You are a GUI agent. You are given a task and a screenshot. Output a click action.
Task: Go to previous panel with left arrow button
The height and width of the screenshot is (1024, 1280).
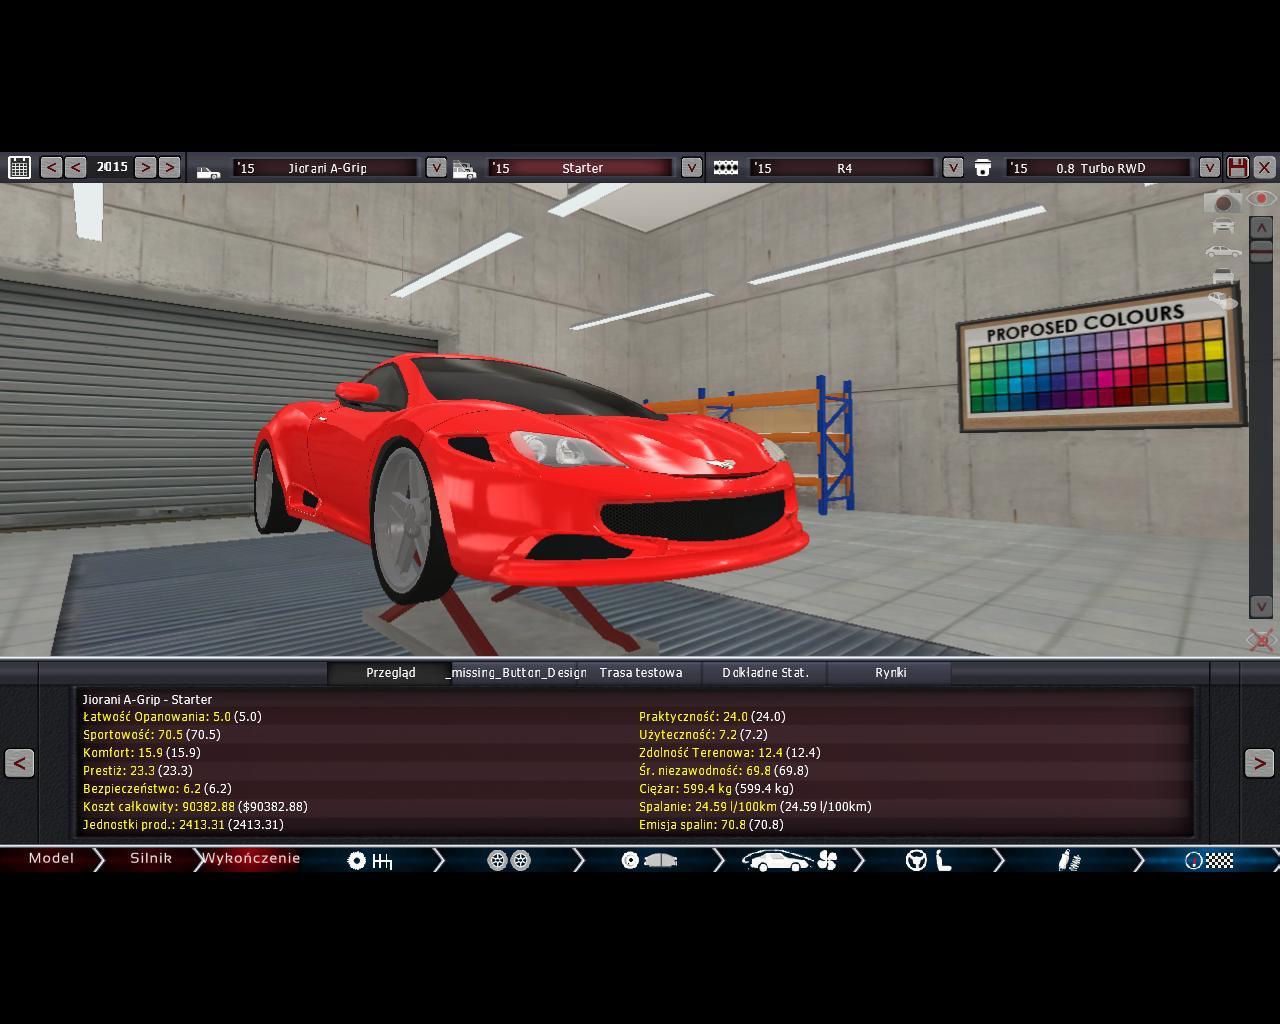click(x=19, y=763)
